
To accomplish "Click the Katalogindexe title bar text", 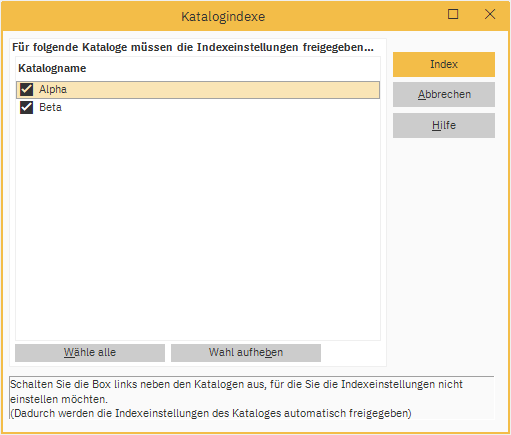I will (223, 17).
